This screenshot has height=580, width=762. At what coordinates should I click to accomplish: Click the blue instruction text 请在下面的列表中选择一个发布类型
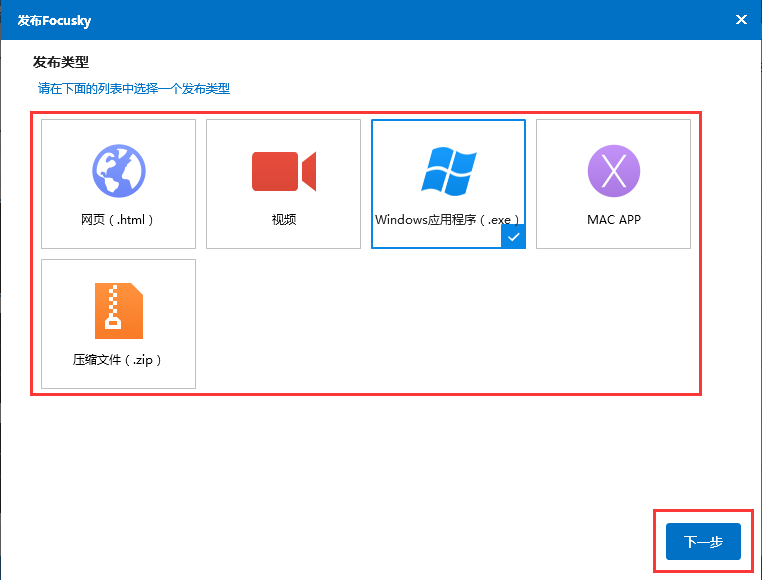pyautogui.click(x=134, y=88)
